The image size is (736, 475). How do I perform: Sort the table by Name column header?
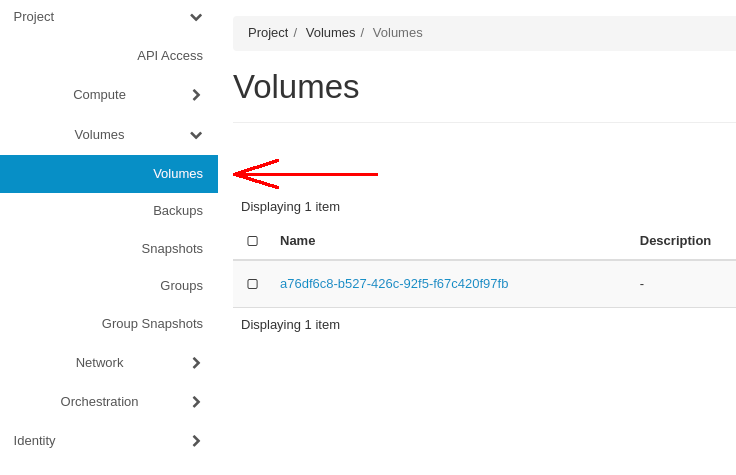point(298,241)
